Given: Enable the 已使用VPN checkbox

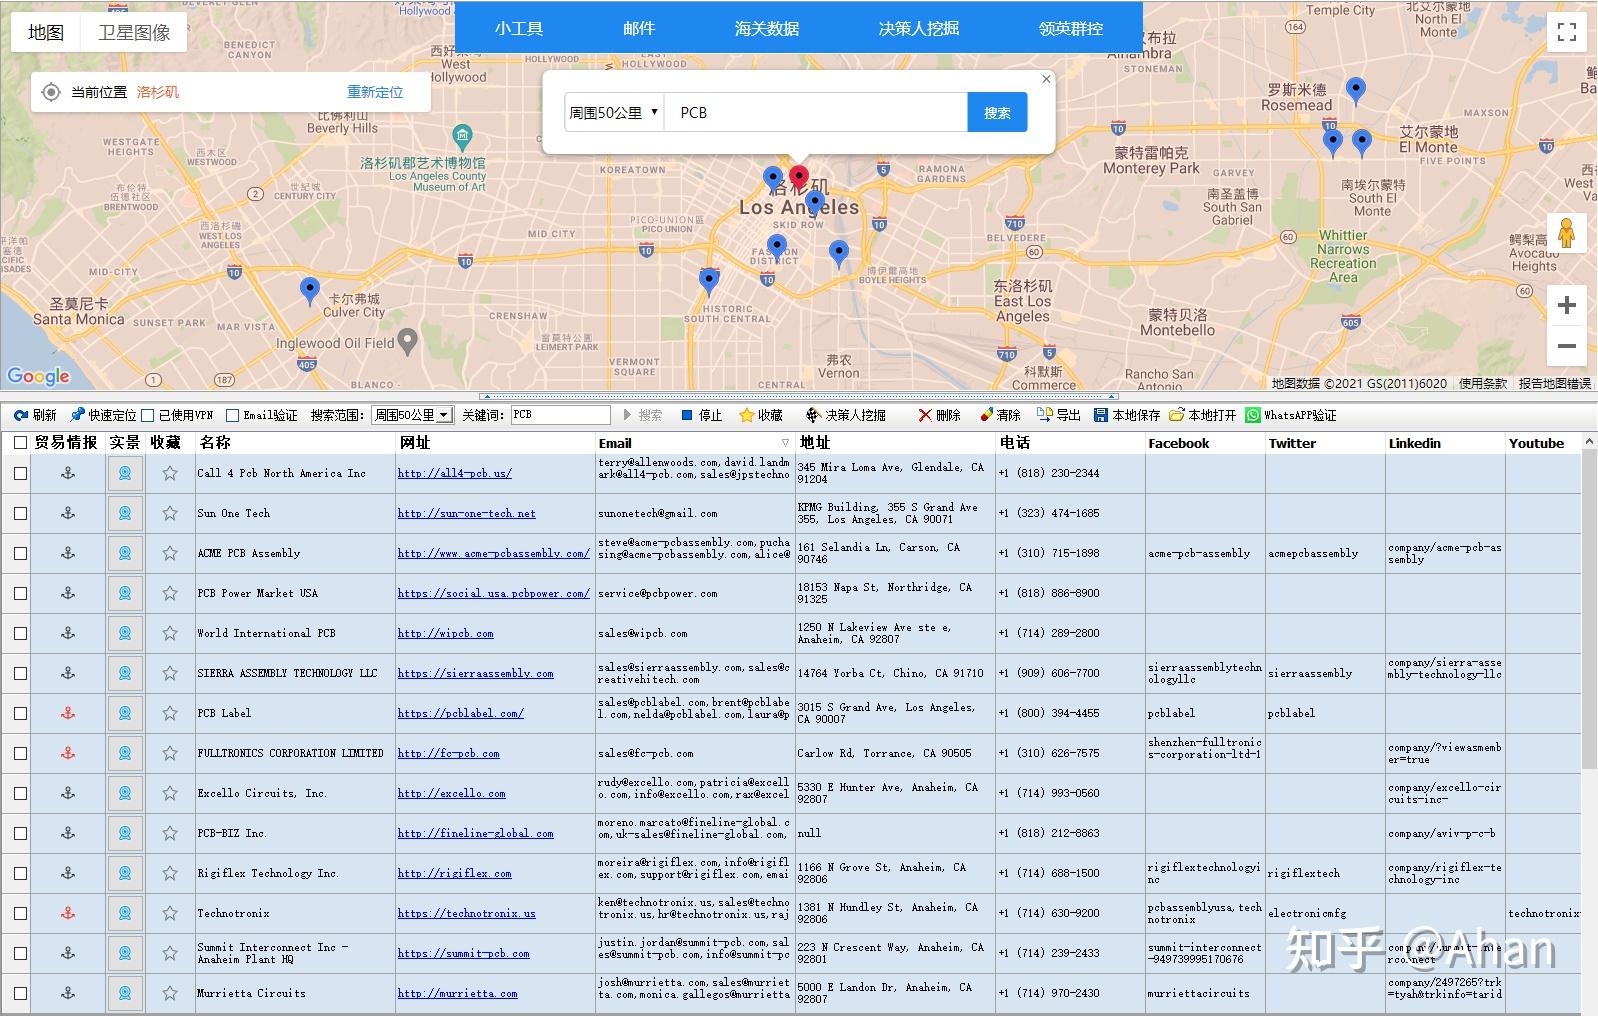Looking at the screenshot, I should click(x=148, y=415).
